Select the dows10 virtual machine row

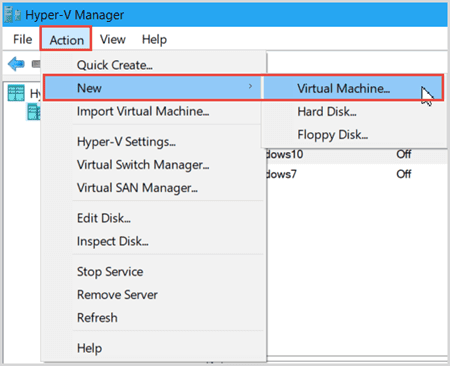click(357, 154)
